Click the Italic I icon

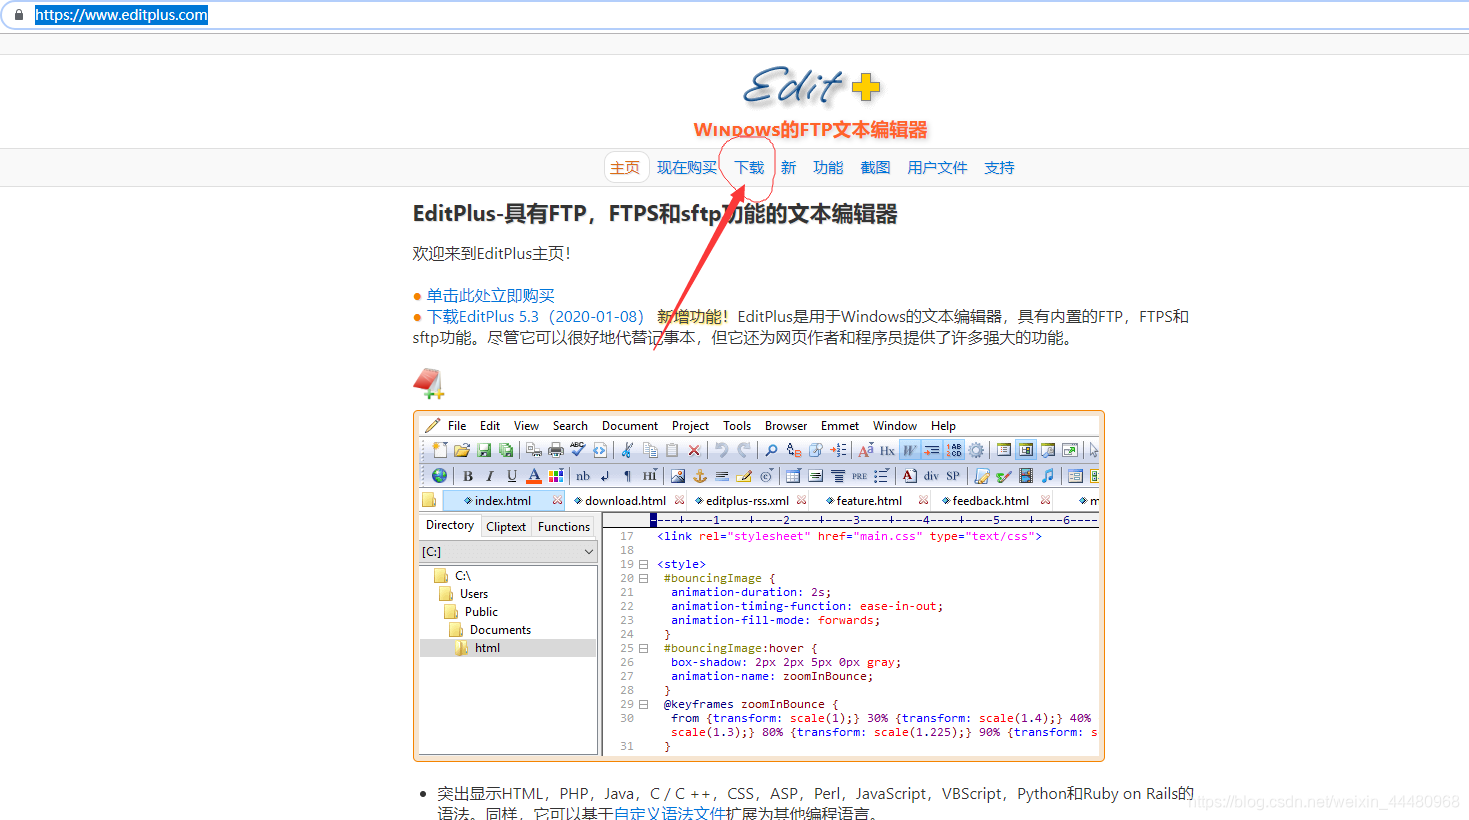[x=490, y=476]
